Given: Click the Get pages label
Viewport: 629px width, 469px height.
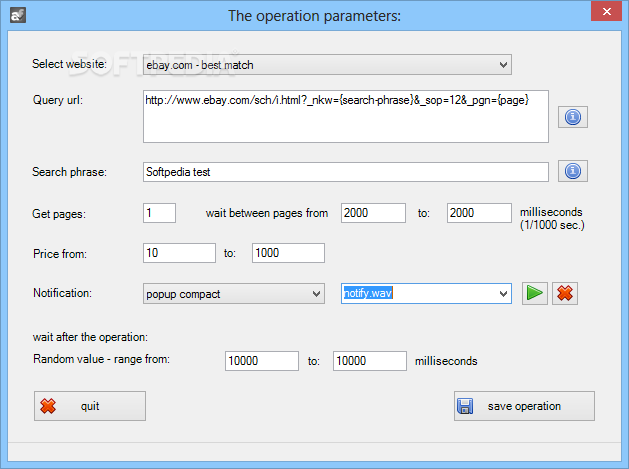Looking at the screenshot, I should click(59, 214).
